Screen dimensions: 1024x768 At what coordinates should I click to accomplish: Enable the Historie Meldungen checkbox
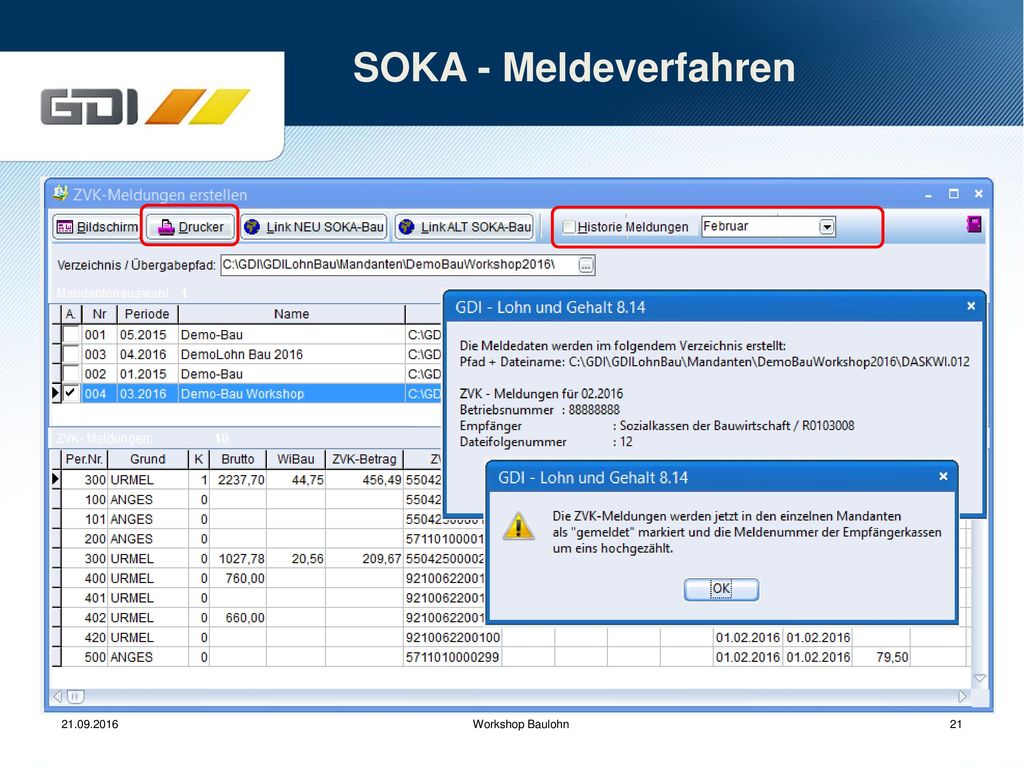point(569,227)
